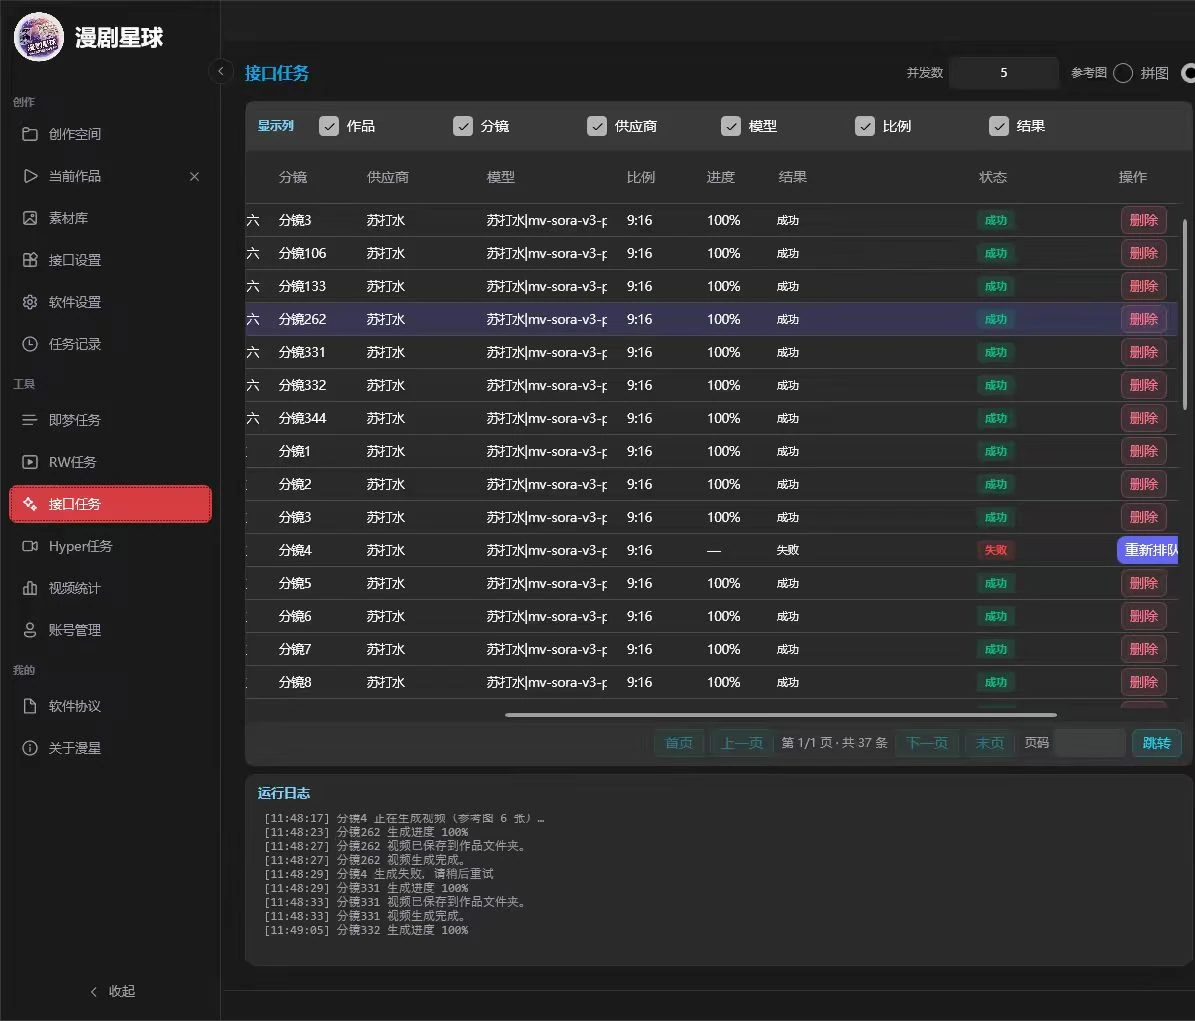The height and width of the screenshot is (1021, 1195).
Task: Open 账号管理 user icon
Action: click(30, 629)
